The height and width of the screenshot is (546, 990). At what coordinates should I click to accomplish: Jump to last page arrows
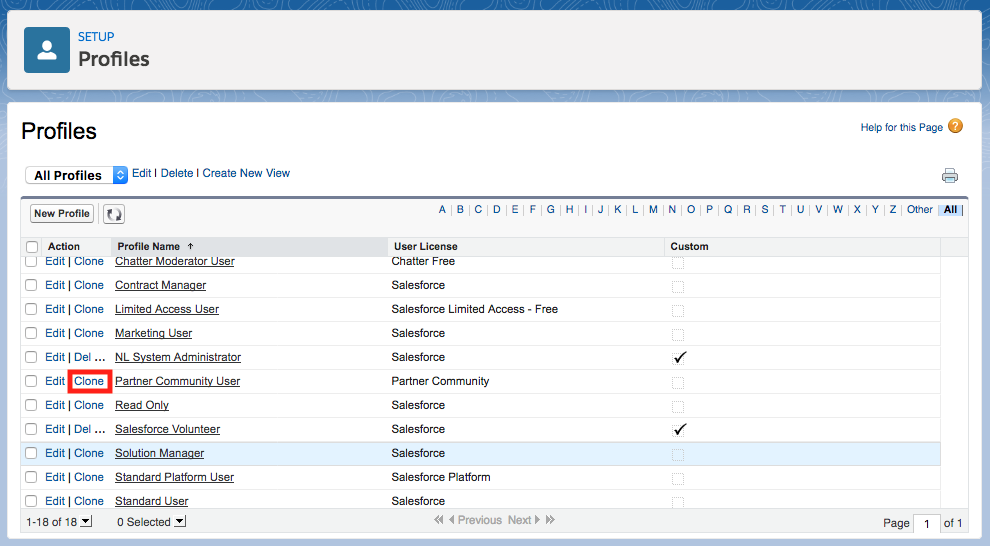pos(550,520)
